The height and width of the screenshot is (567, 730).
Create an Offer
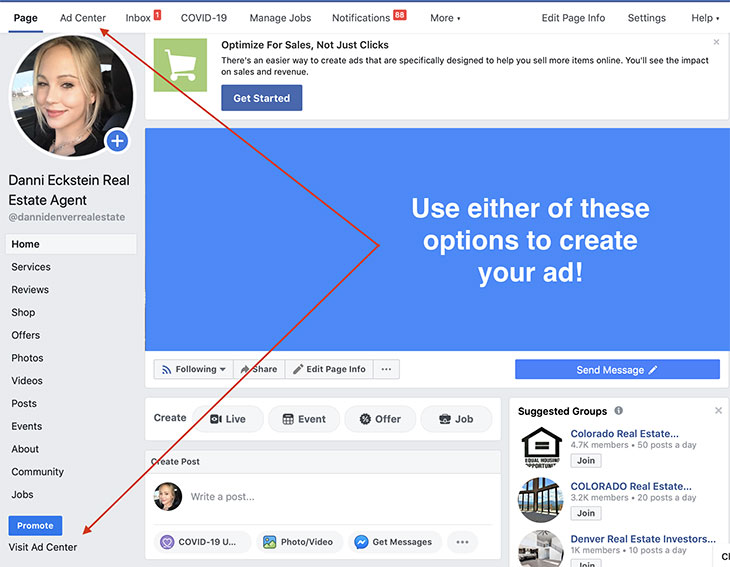coord(380,419)
